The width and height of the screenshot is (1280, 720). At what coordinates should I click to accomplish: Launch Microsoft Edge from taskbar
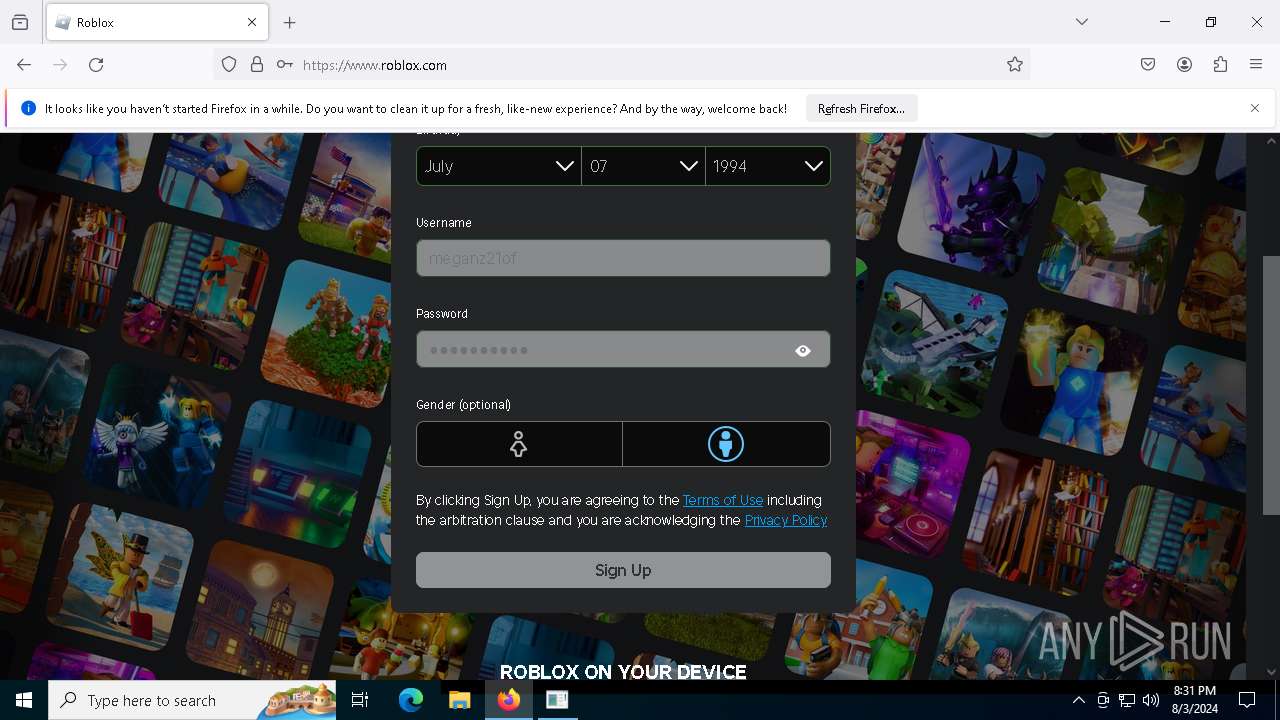(x=411, y=700)
